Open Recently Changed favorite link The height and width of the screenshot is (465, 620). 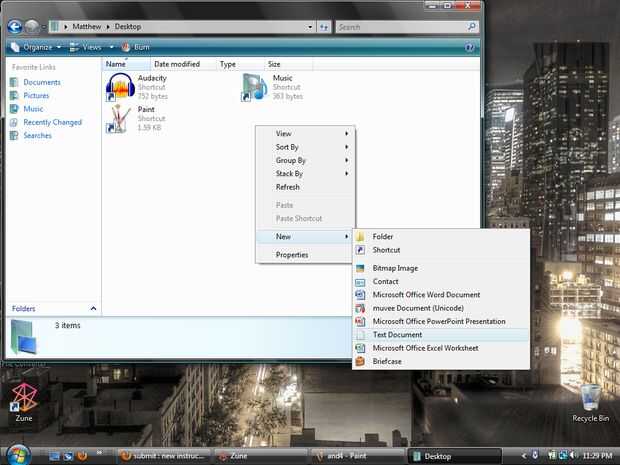pos(53,122)
